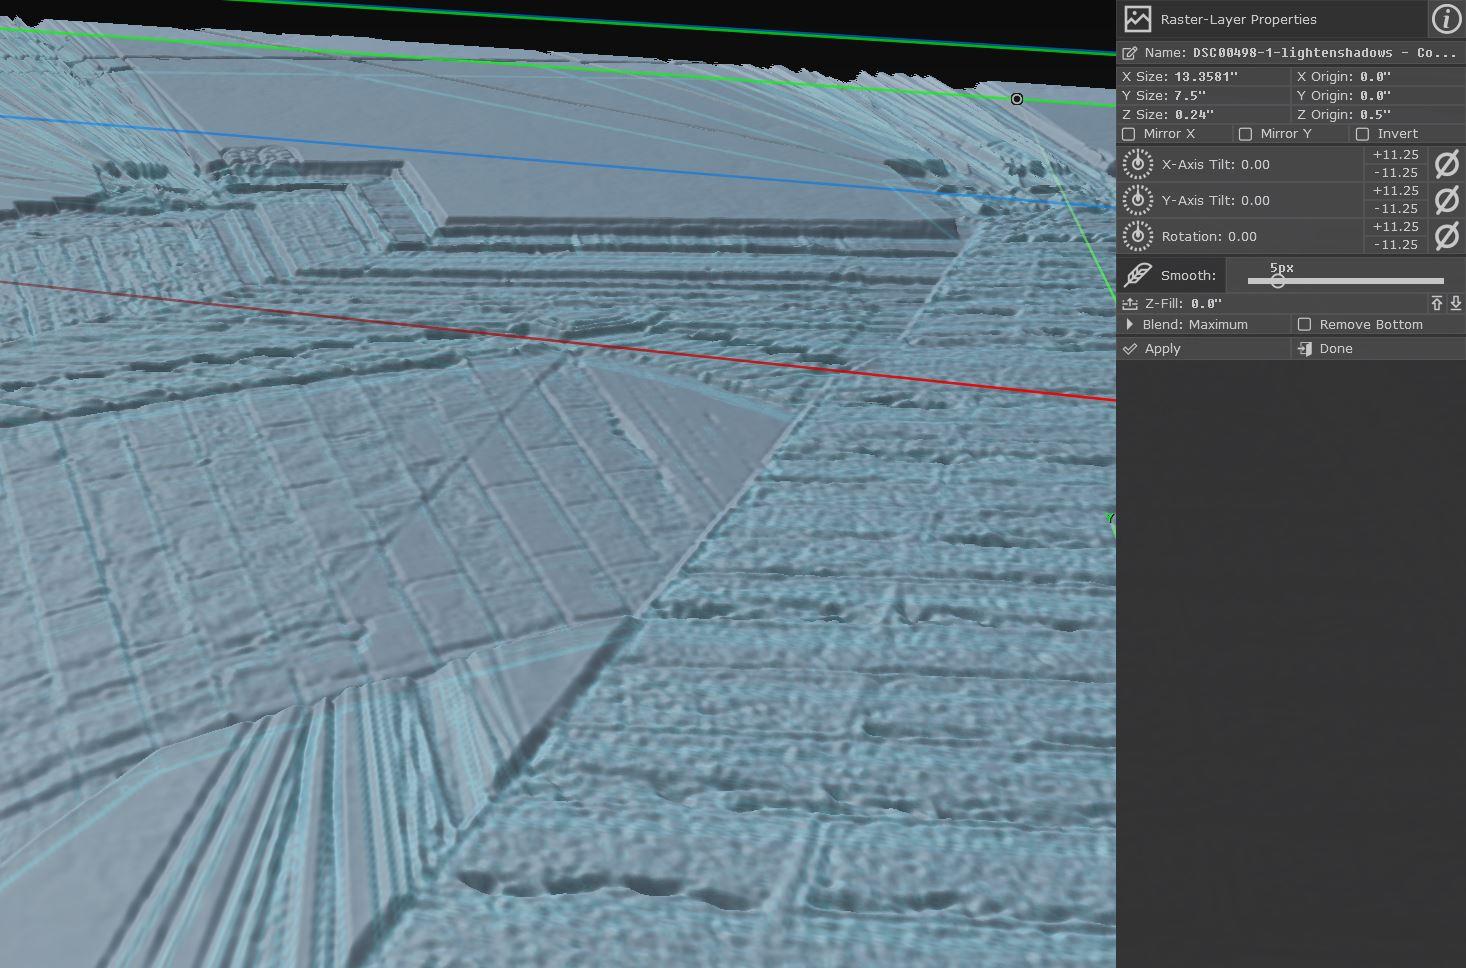
Task: Increase X-Axis Tilt by +11.25
Action: 1396,155
